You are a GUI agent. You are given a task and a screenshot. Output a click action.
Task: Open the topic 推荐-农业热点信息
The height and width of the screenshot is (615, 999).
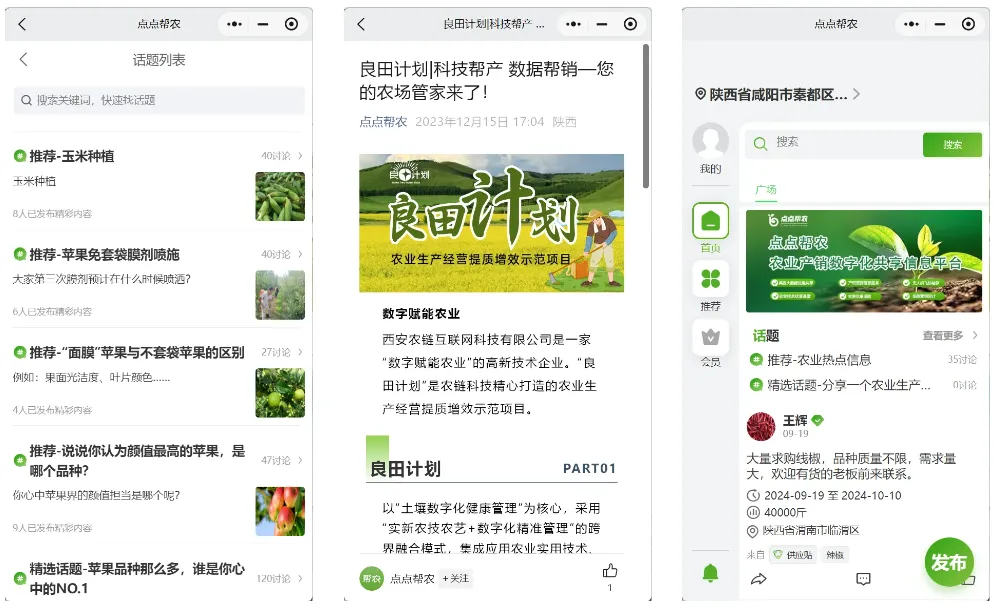[x=819, y=360]
